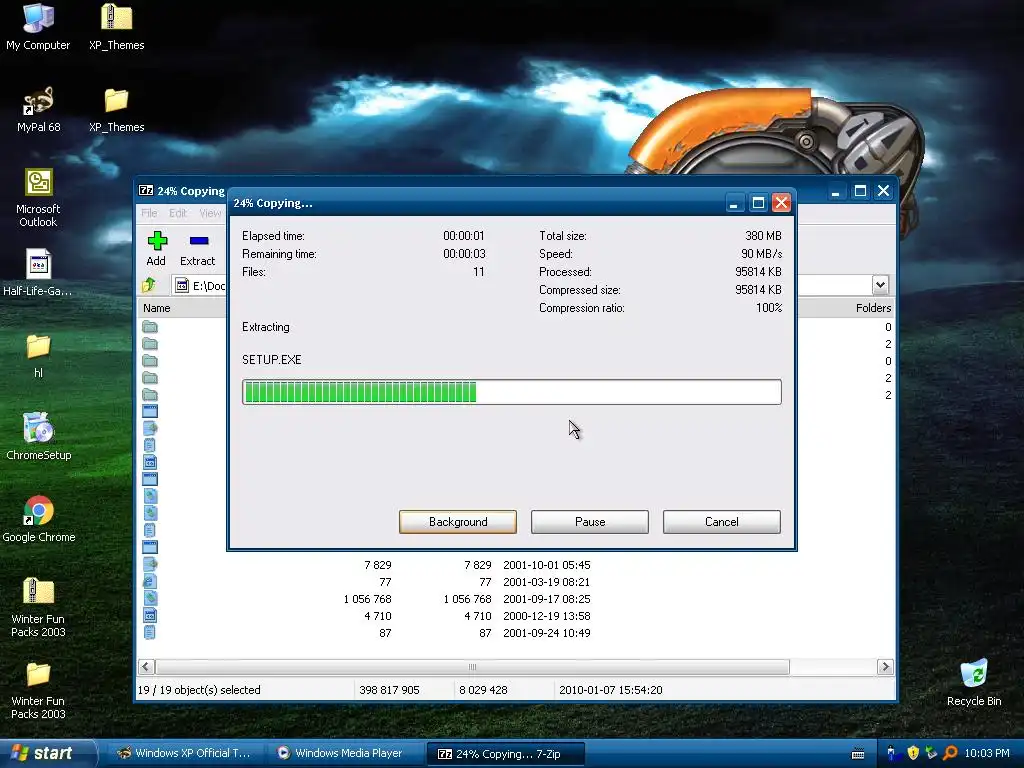Image resolution: width=1024 pixels, height=768 pixels.
Task: Switch to Windows Media Player taskbar item
Action: (x=346, y=754)
